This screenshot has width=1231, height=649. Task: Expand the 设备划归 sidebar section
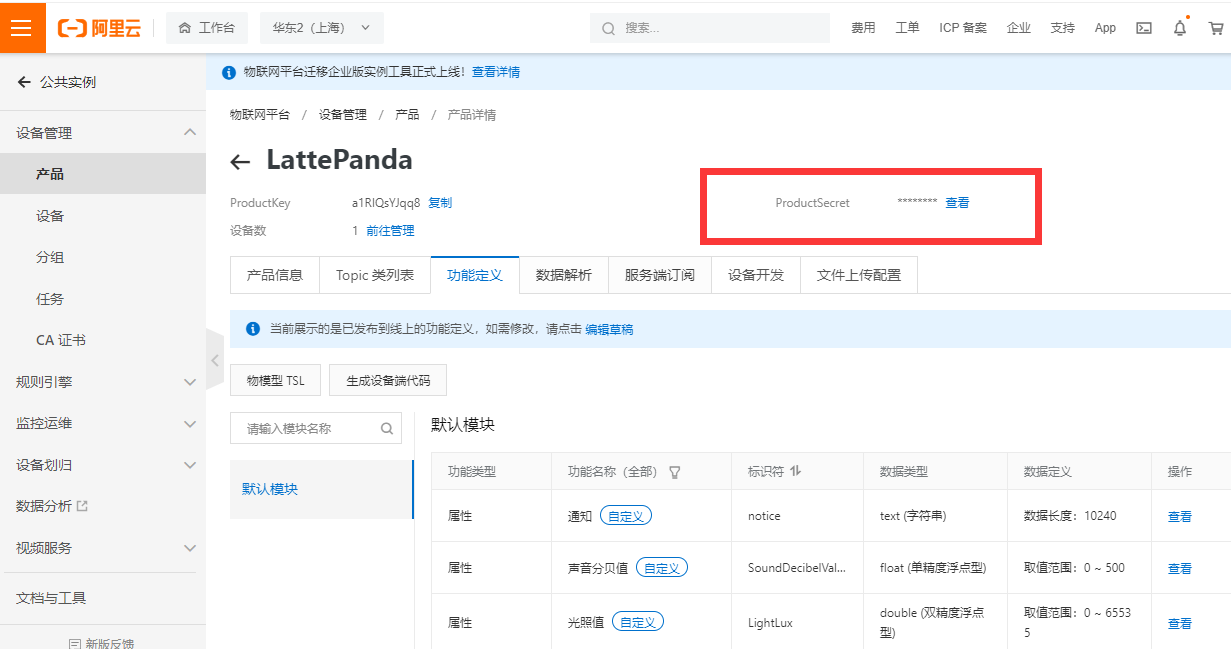pyautogui.click(x=103, y=465)
